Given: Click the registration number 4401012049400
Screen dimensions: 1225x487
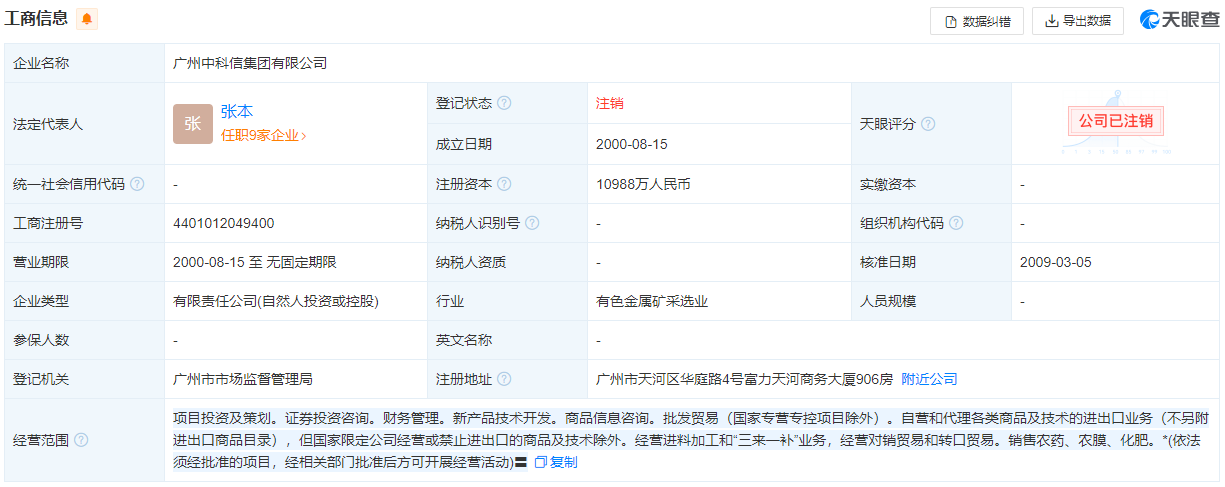Looking at the screenshot, I should pos(223,223).
